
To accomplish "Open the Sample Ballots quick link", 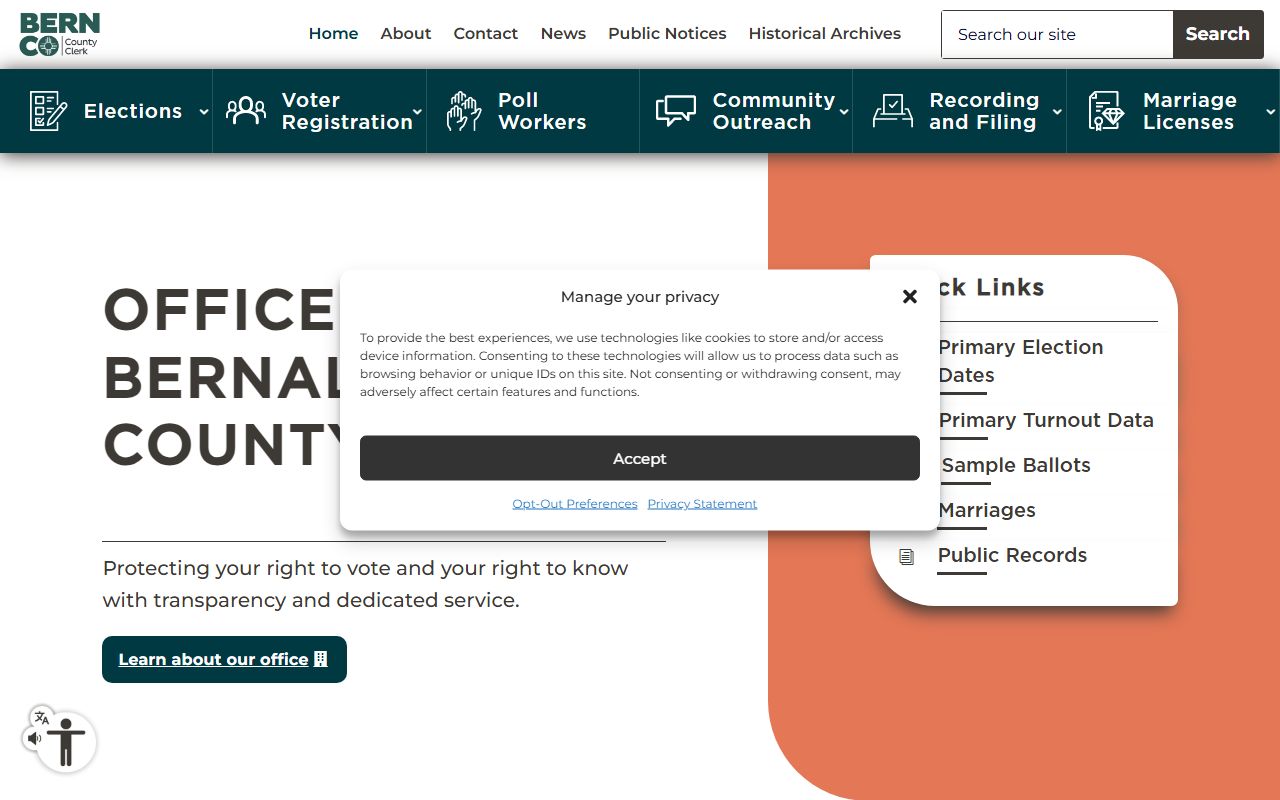I will [1016, 465].
